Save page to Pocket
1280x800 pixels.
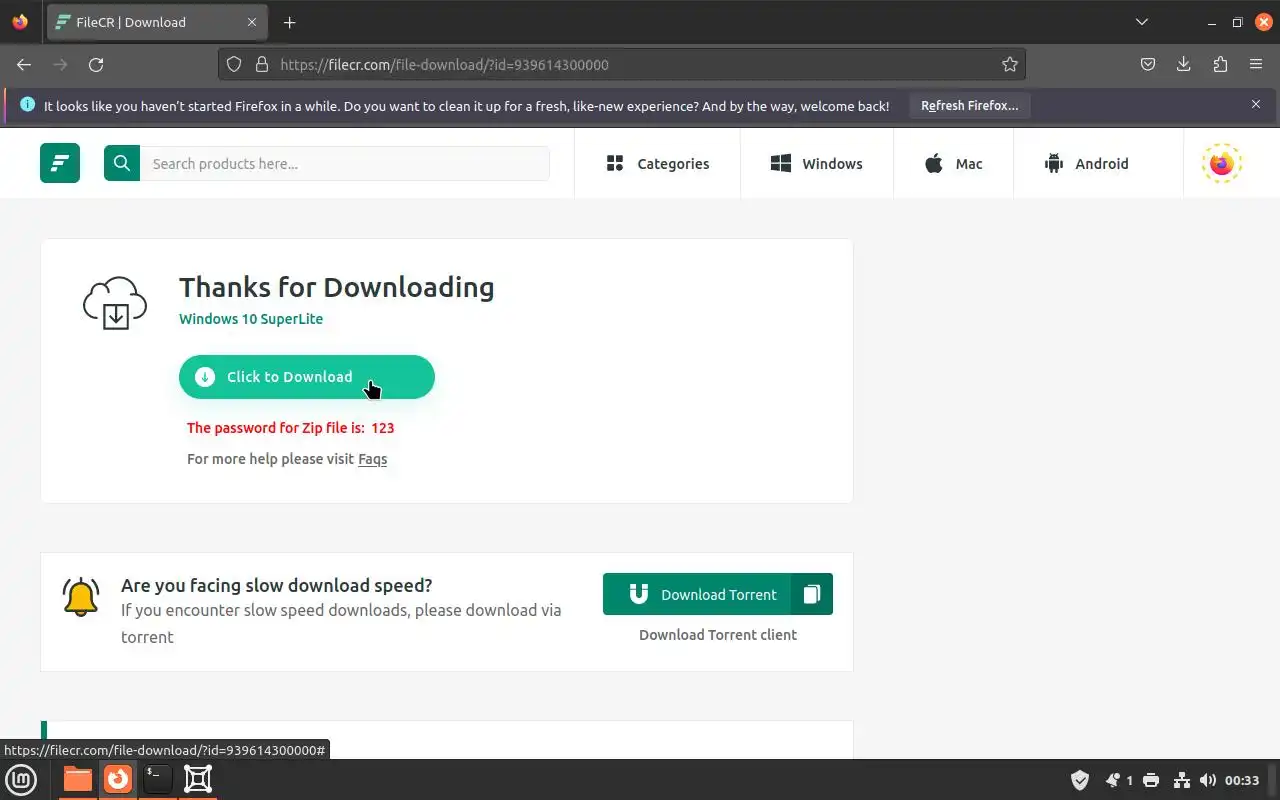click(x=1148, y=64)
